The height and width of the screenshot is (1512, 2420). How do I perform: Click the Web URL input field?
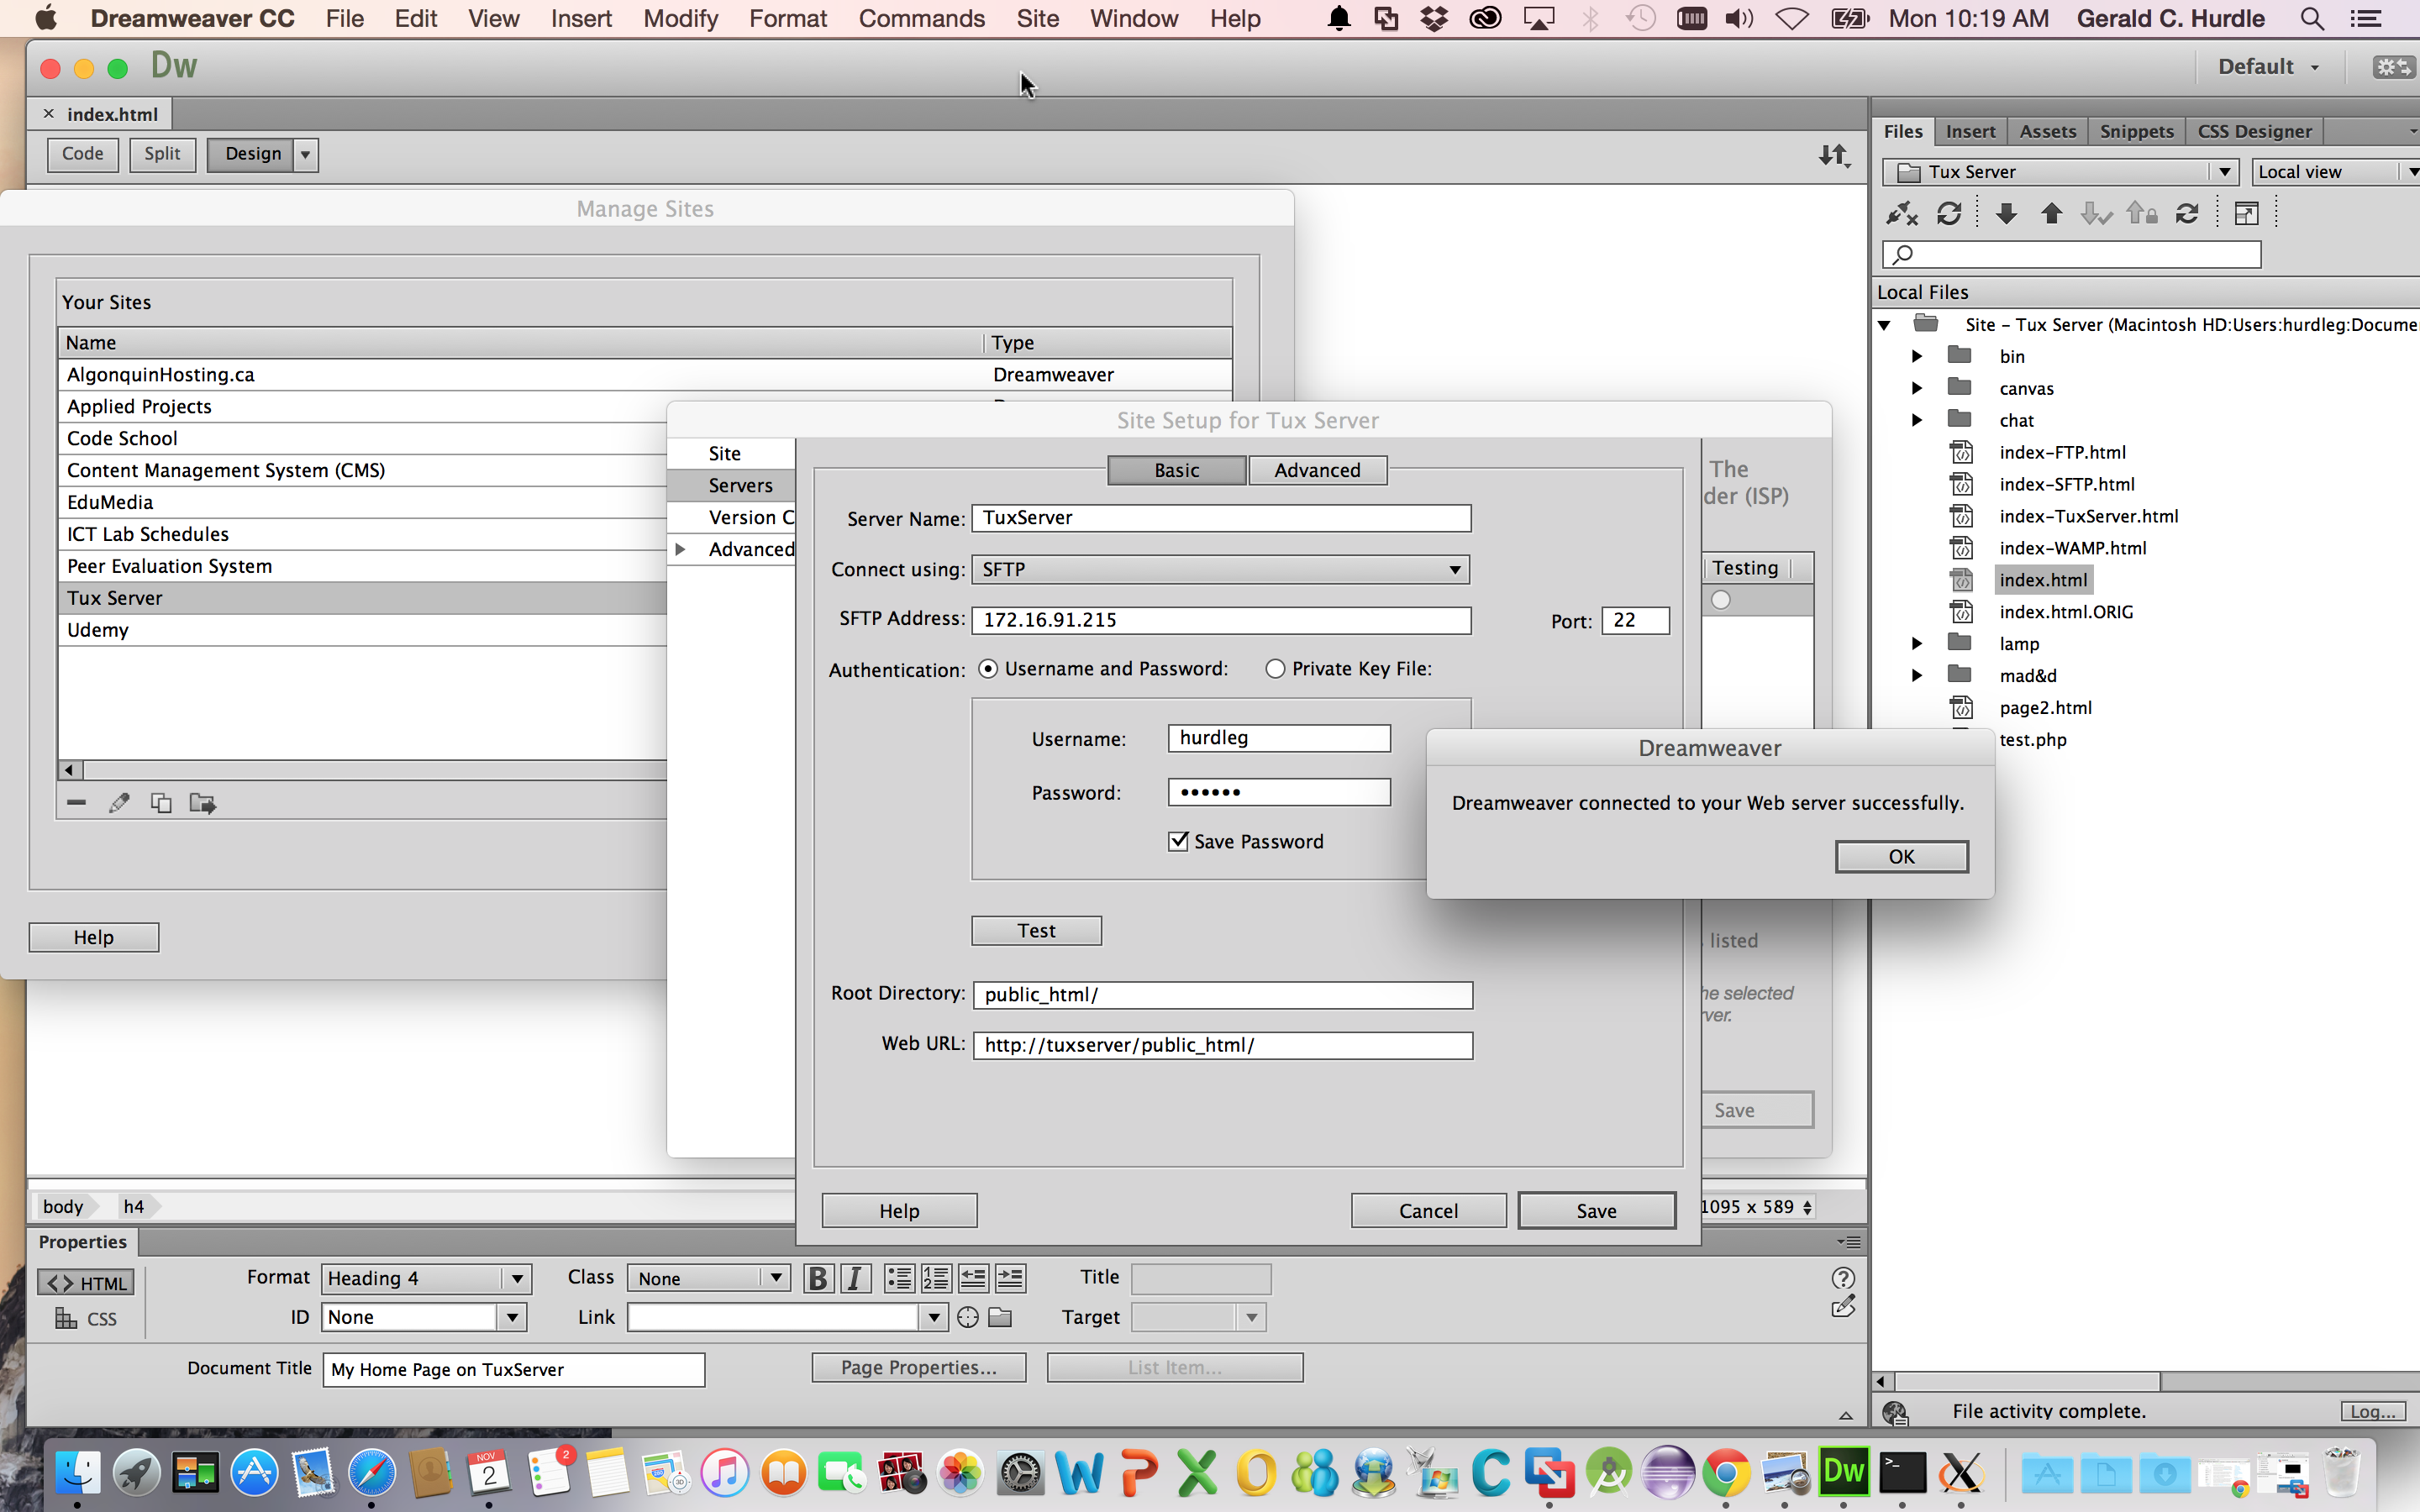tap(1222, 1045)
